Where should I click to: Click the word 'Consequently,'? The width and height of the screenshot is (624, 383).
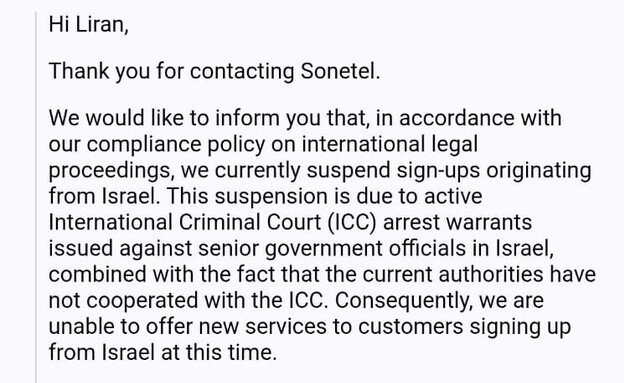point(404,301)
